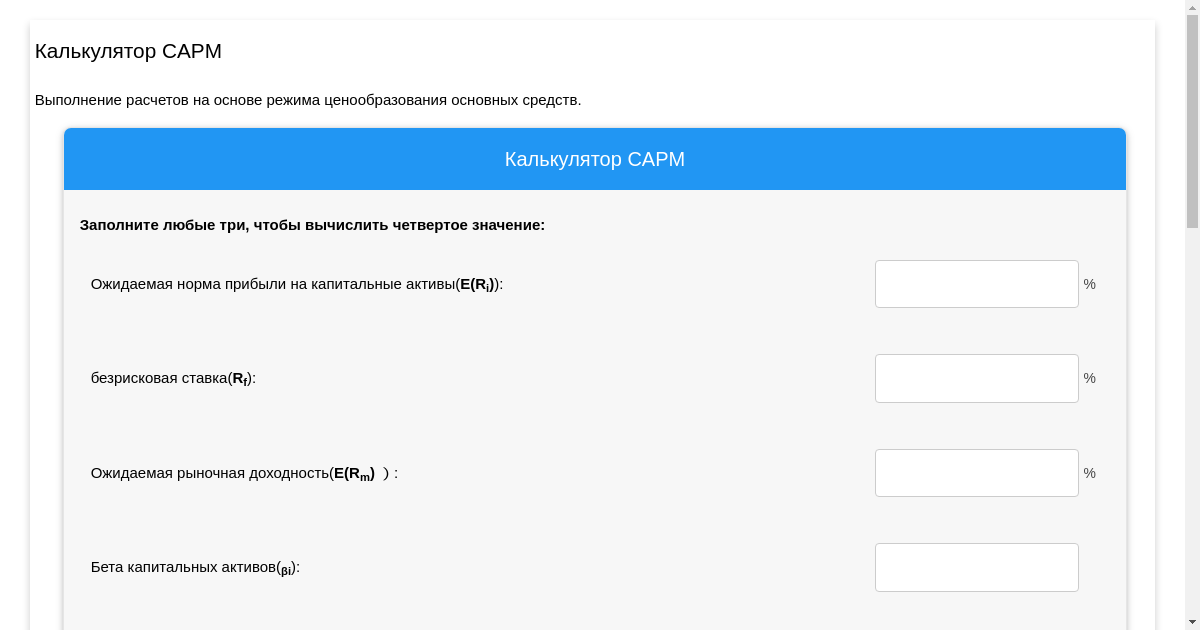Click the blue Калькулятор CAPM header banner
1200x630 pixels.
(594, 159)
